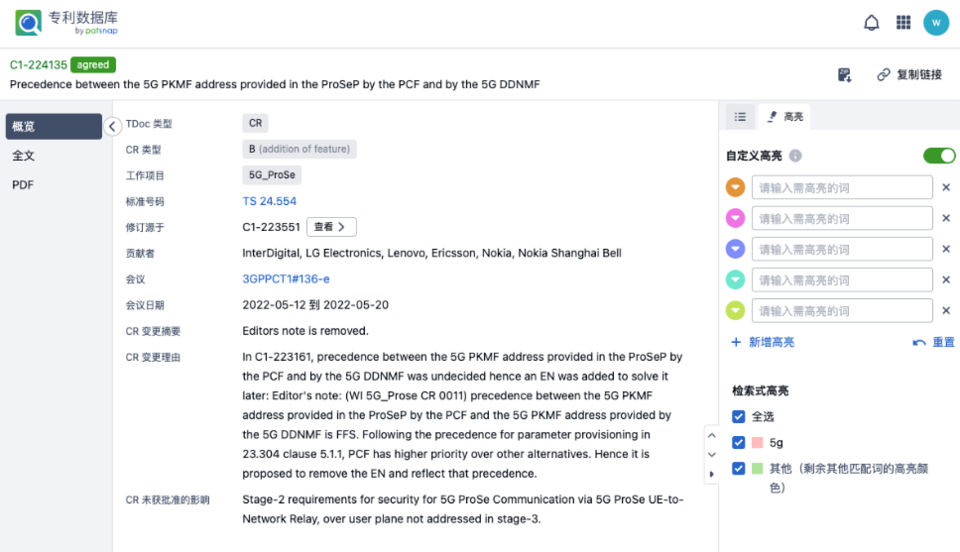Turn off the 自定义高亮 switch
960x552 pixels.
(939, 156)
